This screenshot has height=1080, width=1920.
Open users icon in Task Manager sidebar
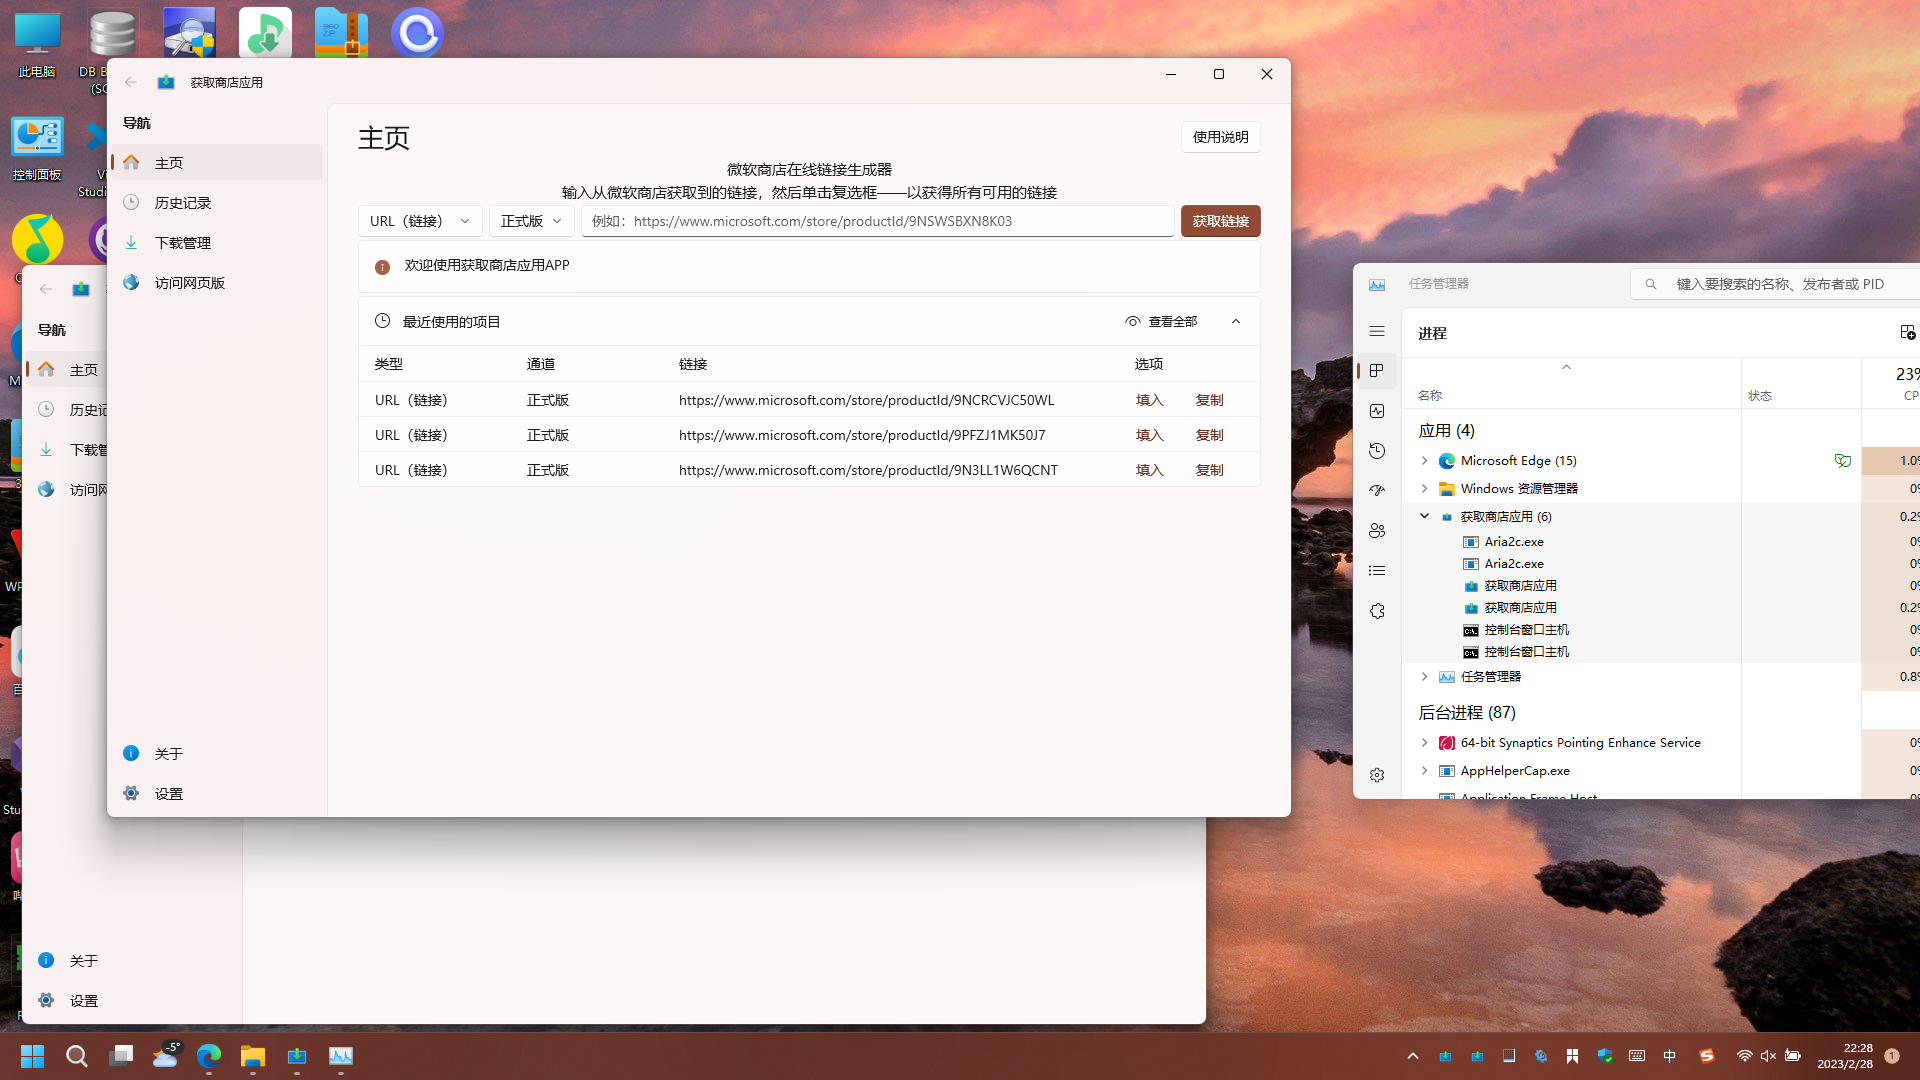pos(1377,531)
